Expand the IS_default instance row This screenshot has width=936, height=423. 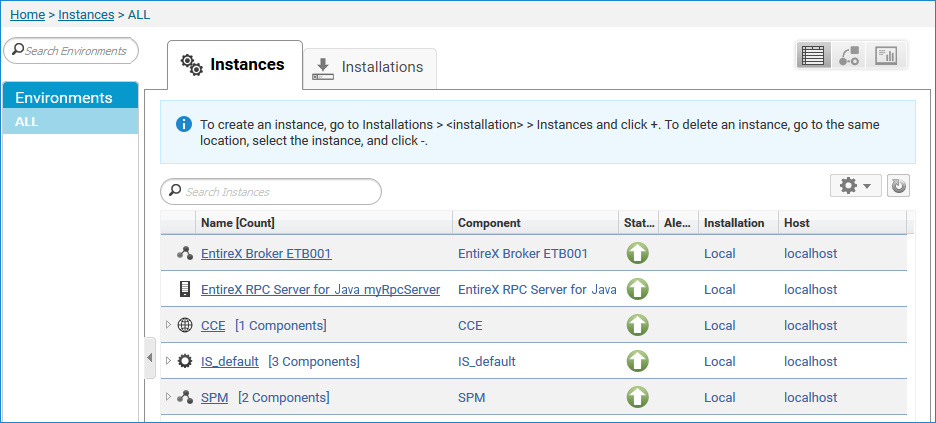(x=168, y=360)
